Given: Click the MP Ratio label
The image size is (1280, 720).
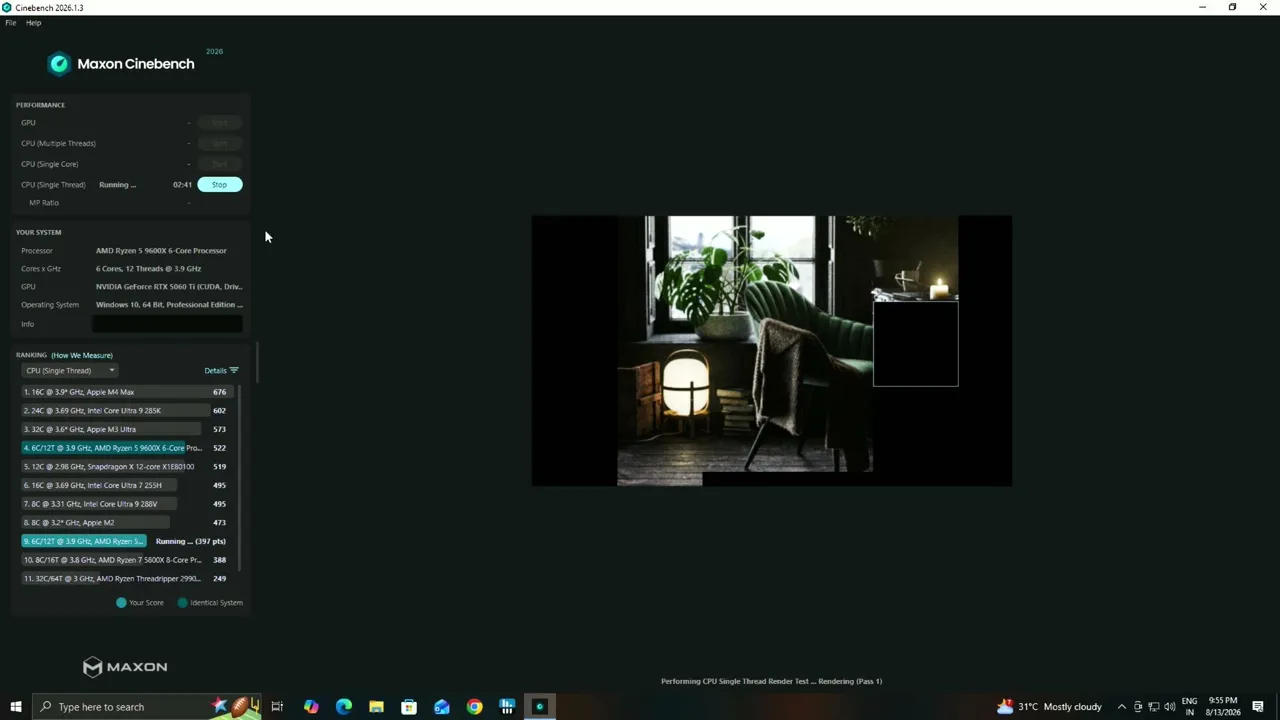Looking at the screenshot, I should click(44, 203).
